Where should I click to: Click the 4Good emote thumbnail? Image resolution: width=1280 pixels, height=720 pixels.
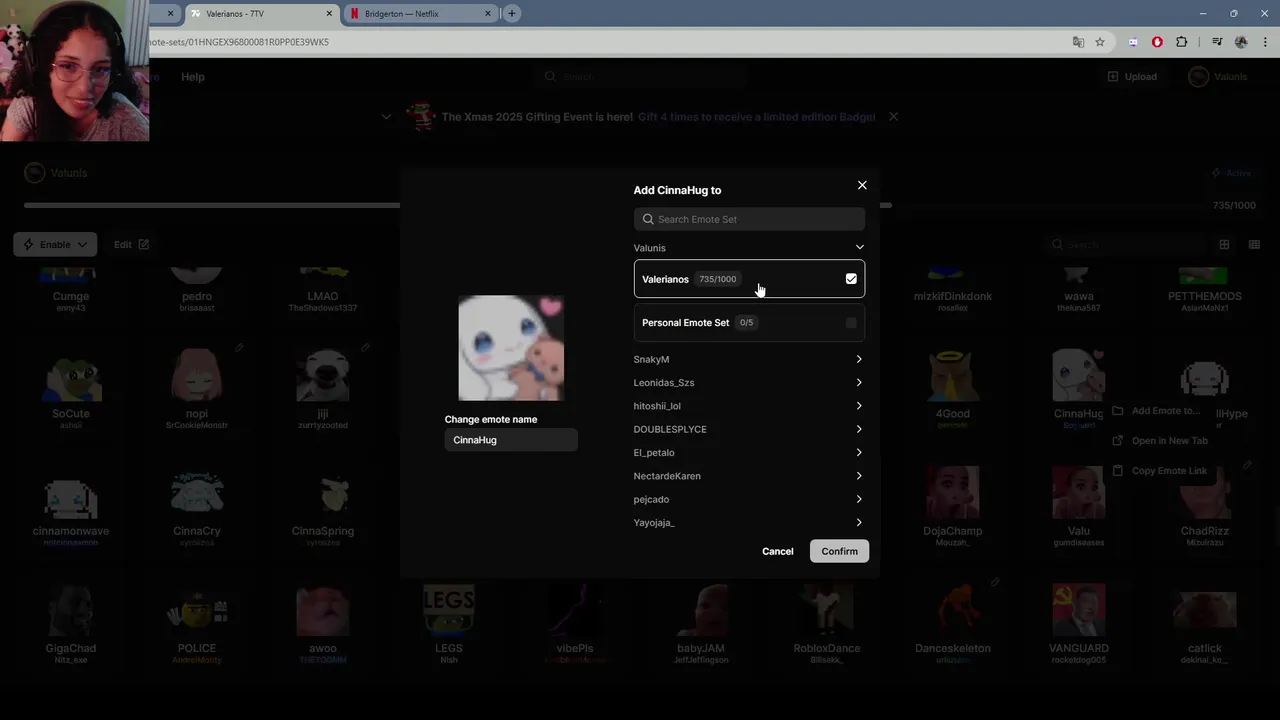point(953,376)
